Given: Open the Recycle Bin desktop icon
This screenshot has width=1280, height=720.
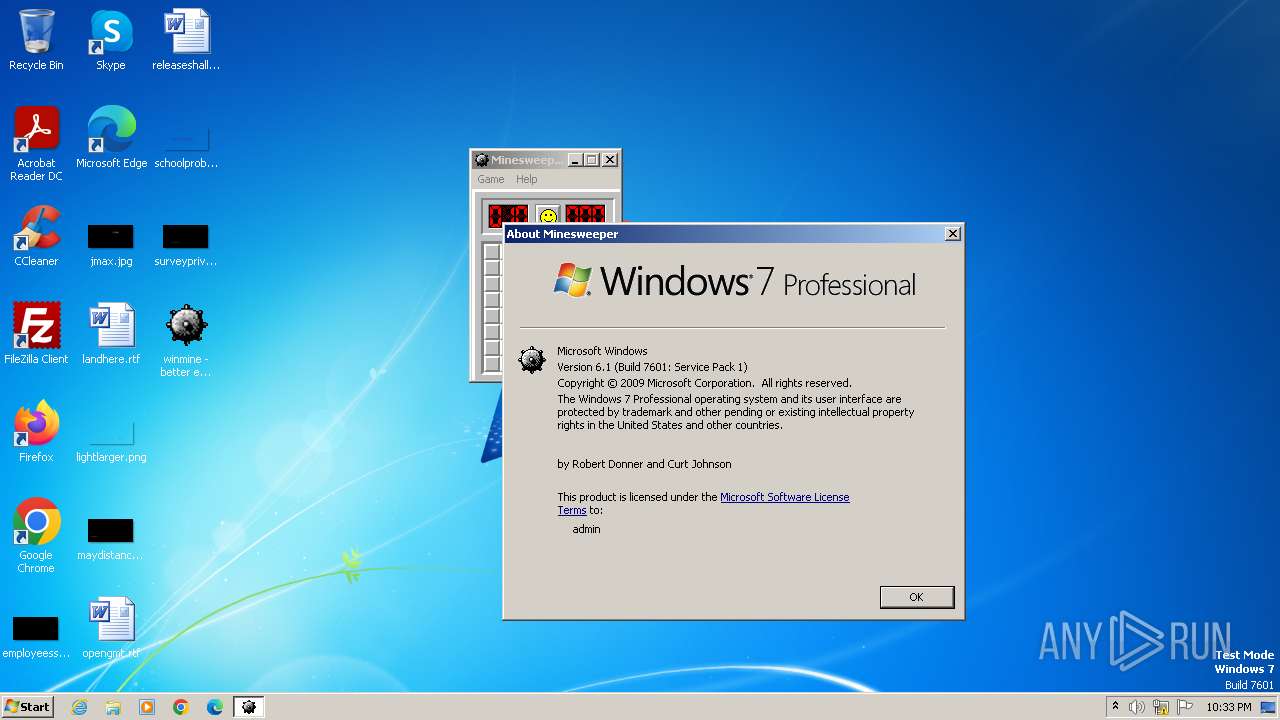Looking at the screenshot, I should click(x=36, y=40).
